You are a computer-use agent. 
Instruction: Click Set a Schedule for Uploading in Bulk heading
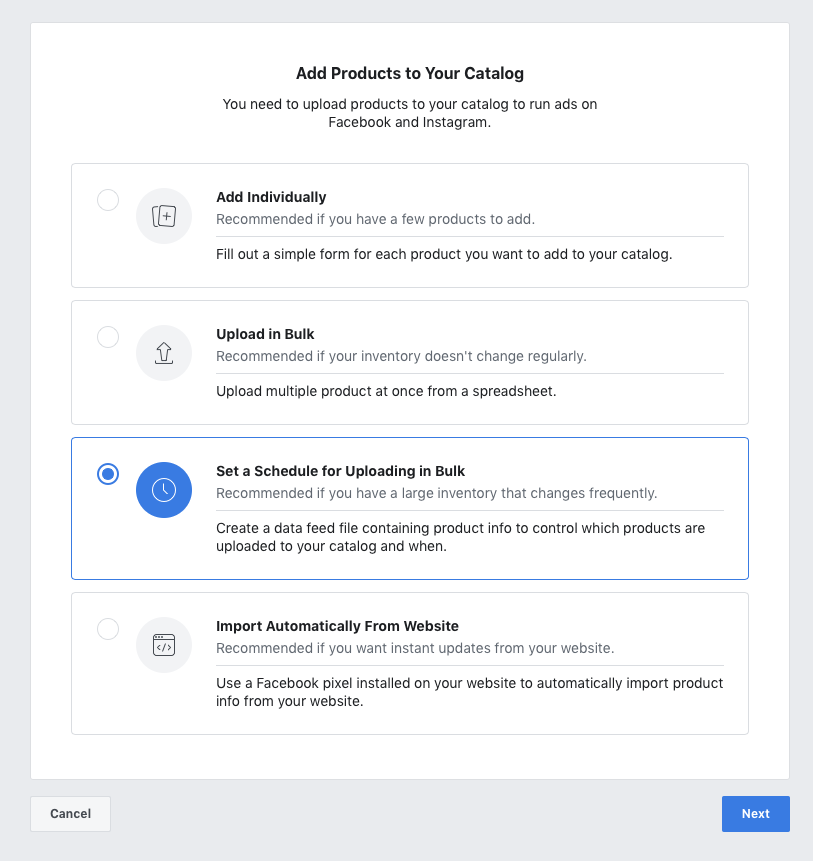click(x=340, y=471)
